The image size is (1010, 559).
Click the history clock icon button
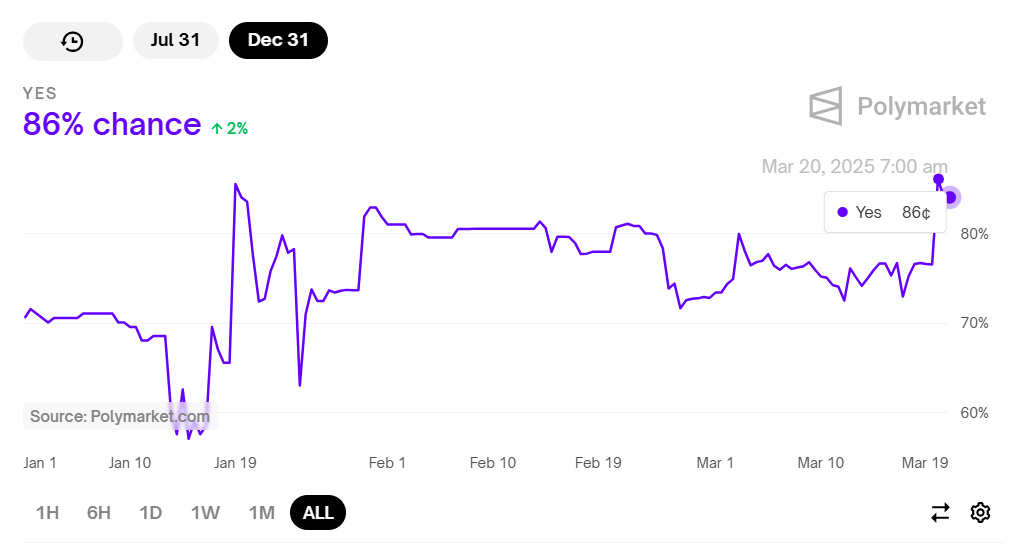click(x=72, y=41)
